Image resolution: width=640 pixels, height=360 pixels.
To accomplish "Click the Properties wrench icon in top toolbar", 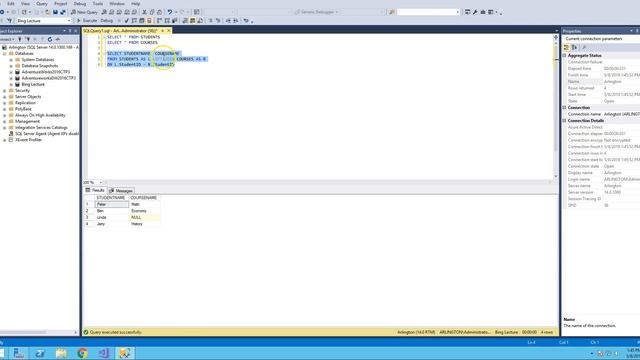I will tap(475, 12).
